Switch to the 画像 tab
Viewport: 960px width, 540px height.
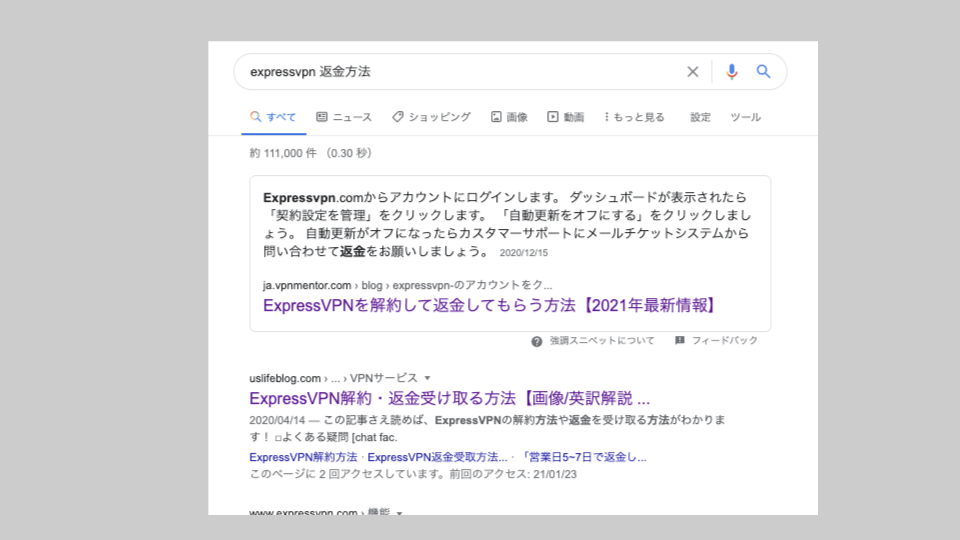(509, 117)
